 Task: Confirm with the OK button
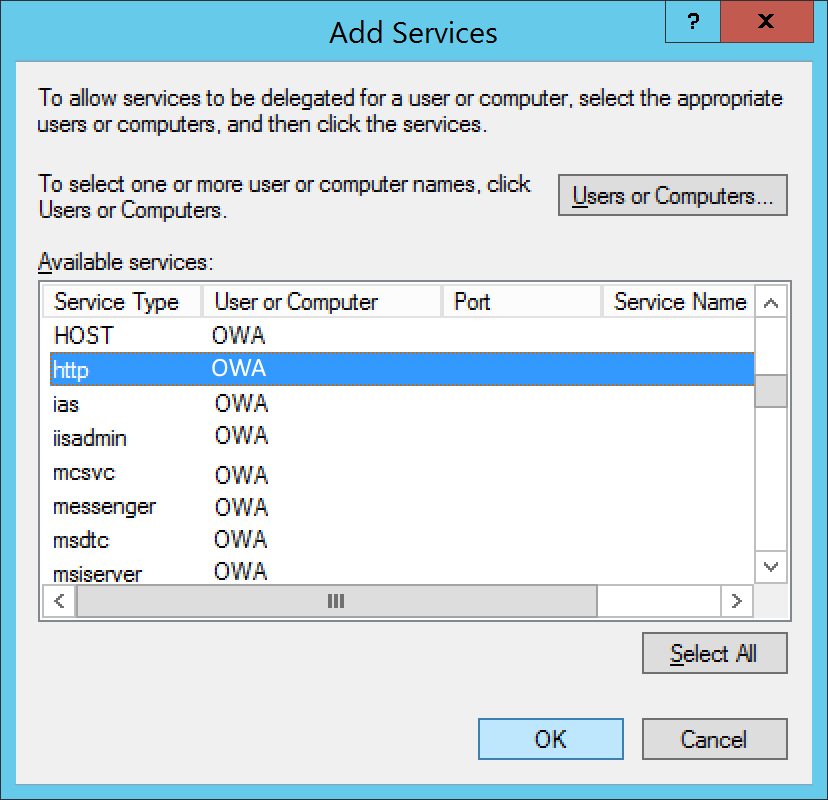point(550,739)
